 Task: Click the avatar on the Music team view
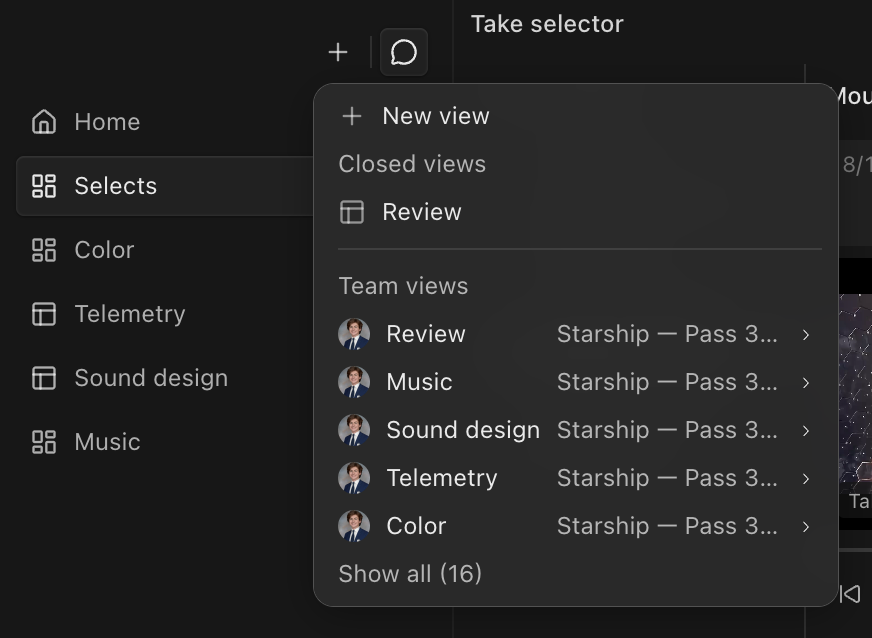tap(354, 382)
